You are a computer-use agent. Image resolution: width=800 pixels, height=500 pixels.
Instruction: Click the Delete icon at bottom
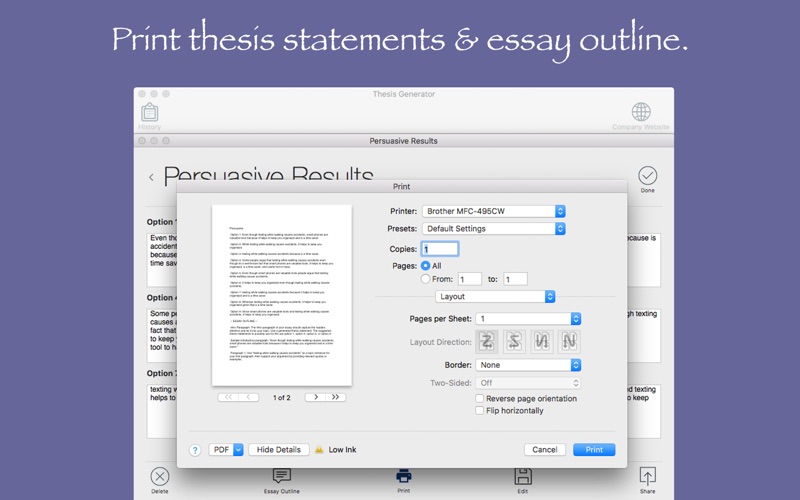click(159, 477)
